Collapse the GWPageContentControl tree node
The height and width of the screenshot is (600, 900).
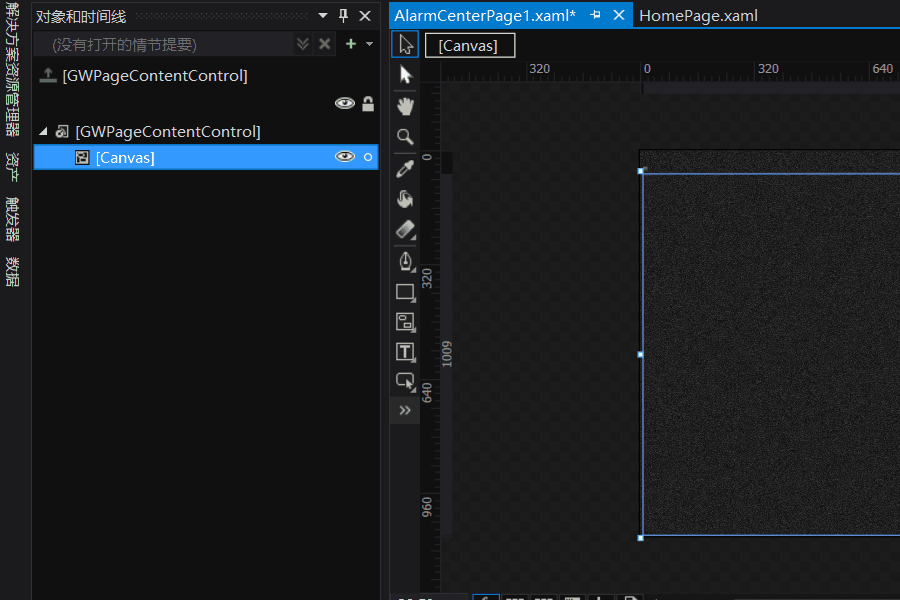coord(43,132)
